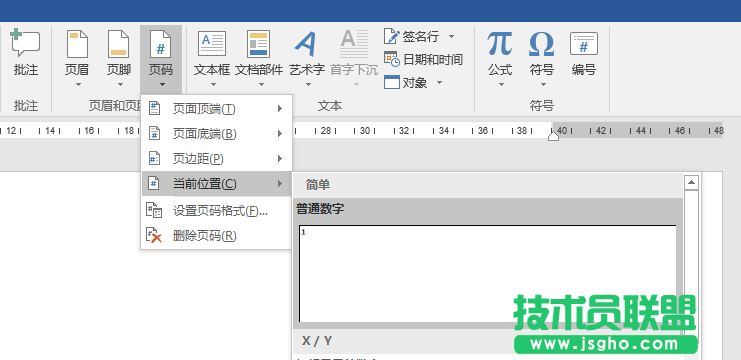Open 文档部件 quick parts
Viewport: 741px width, 360px height.
(x=258, y=58)
